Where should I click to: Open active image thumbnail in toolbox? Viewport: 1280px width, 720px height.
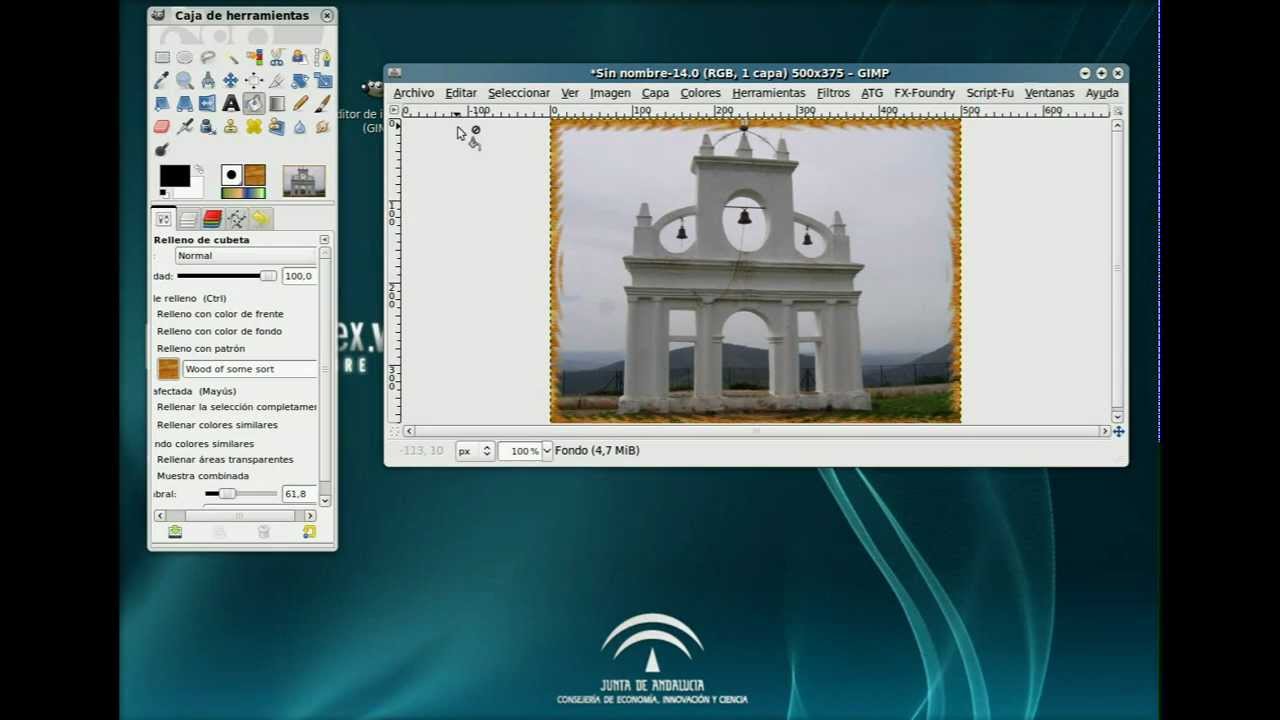(x=304, y=181)
